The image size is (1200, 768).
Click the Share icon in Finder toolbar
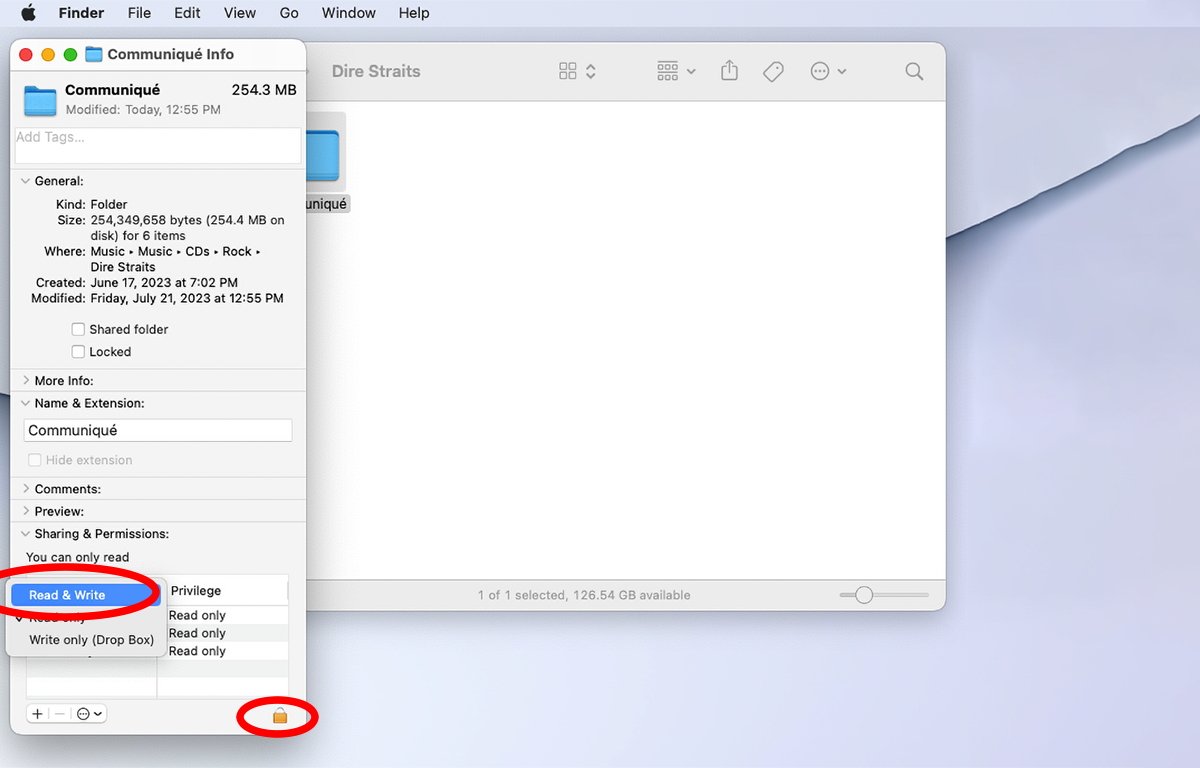point(729,71)
